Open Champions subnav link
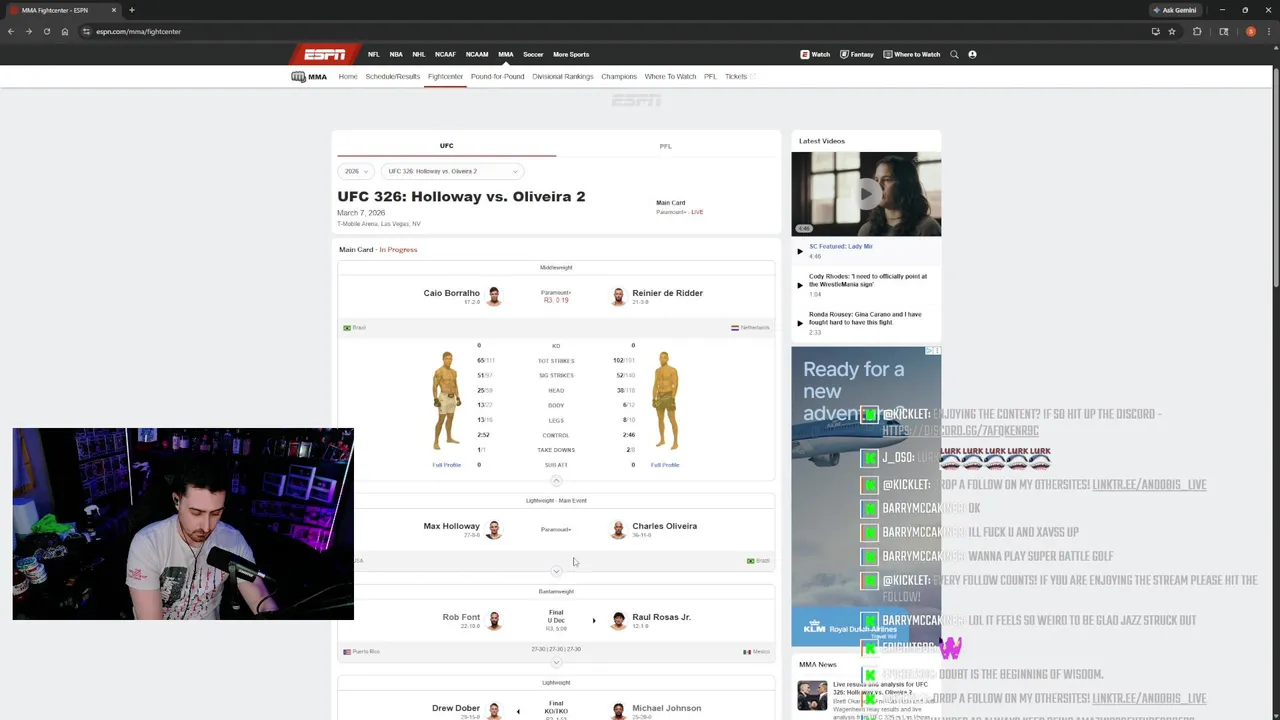The height and width of the screenshot is (720, 1280). click(x=619, y=76)
